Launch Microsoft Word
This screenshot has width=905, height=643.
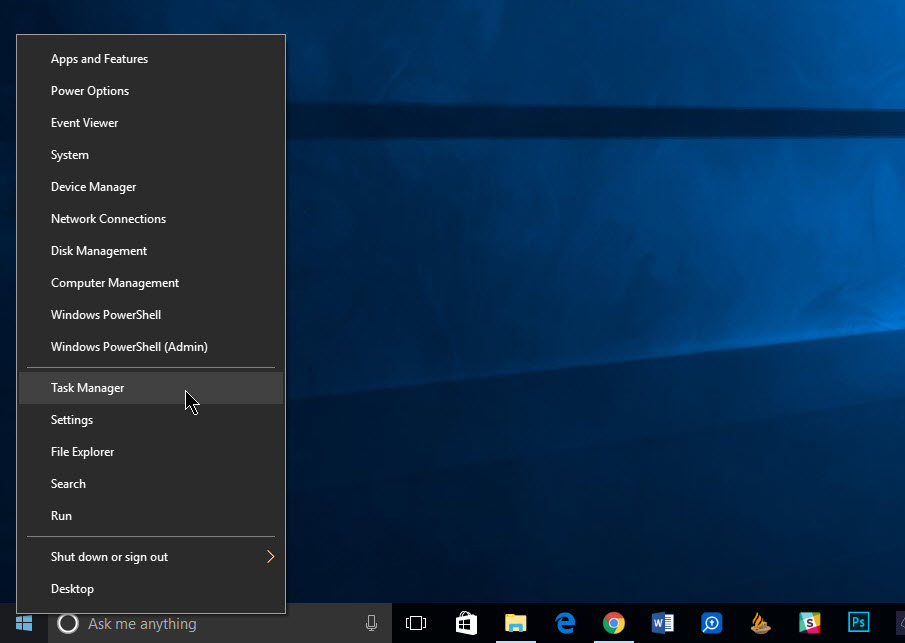pyautogui.click(x=662, y=622)
